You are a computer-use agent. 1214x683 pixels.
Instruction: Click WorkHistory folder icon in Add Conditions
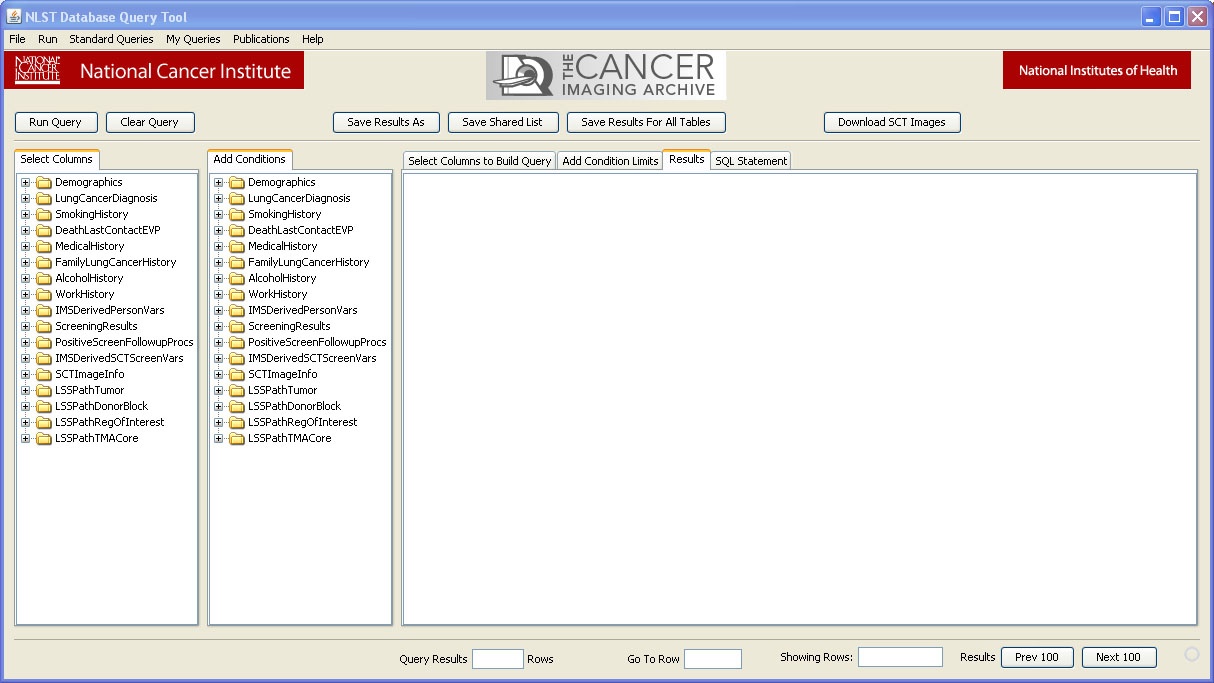(236, 295)
